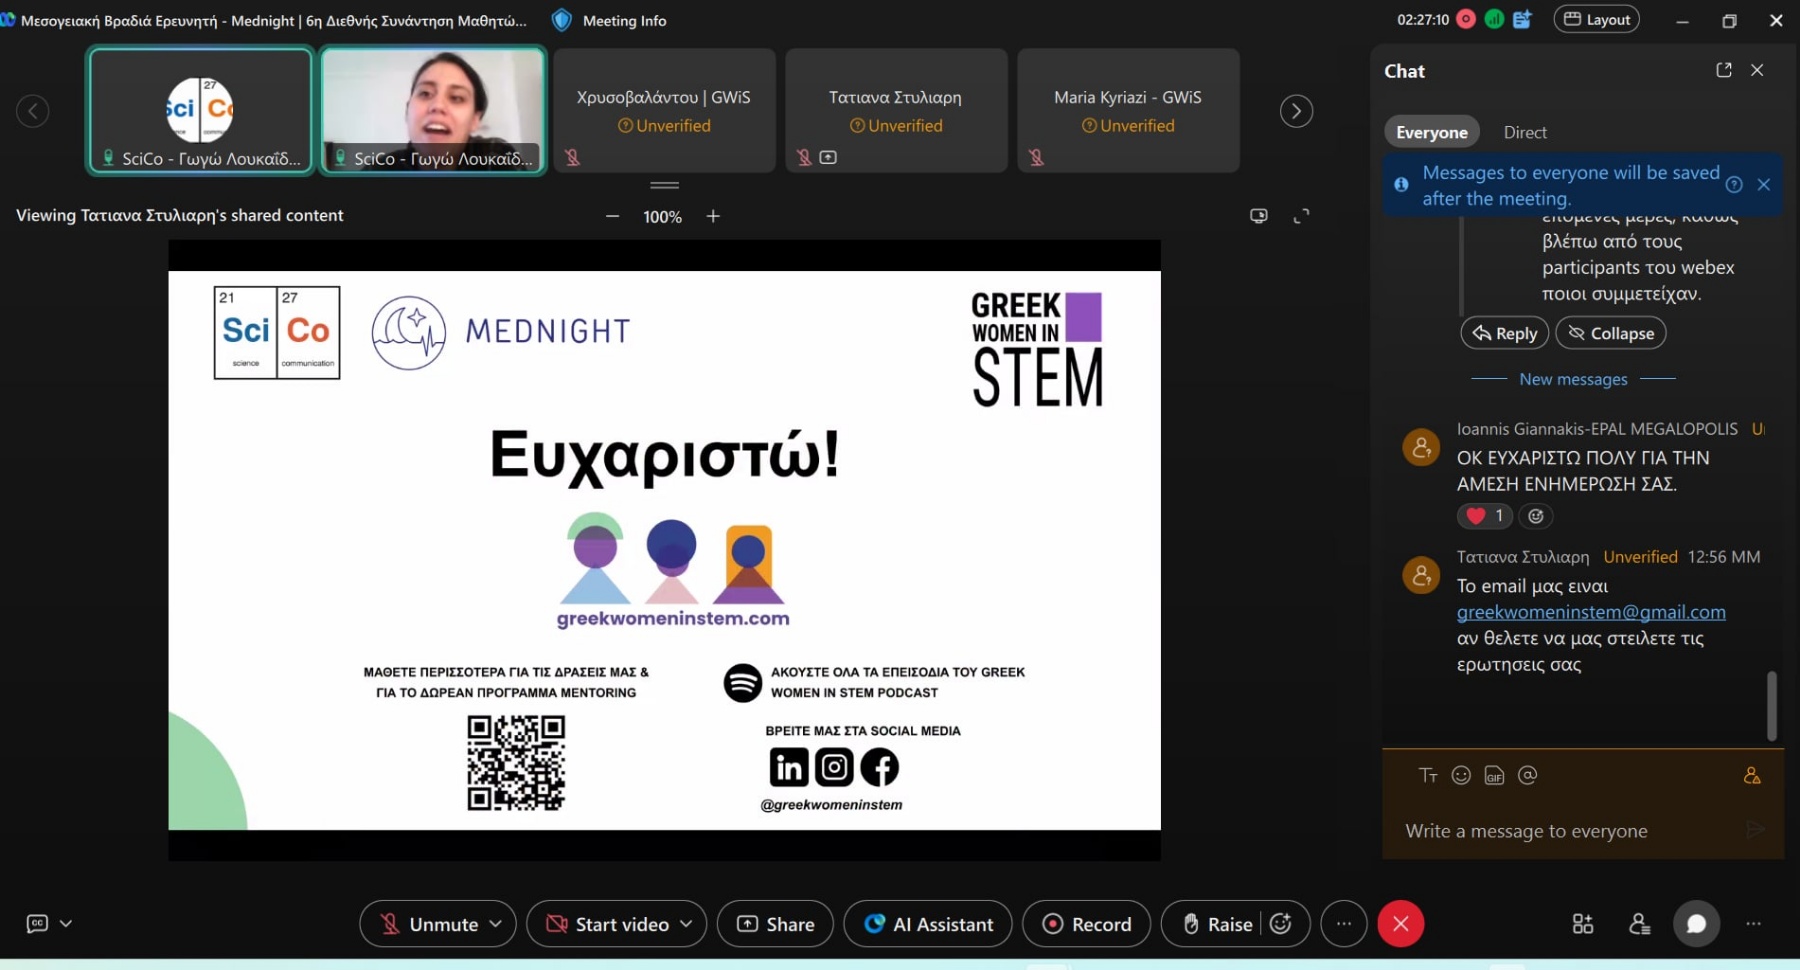Unmute the microphone
The width and height of the screenshot is (1800, 970).
(x=428, y=924)
